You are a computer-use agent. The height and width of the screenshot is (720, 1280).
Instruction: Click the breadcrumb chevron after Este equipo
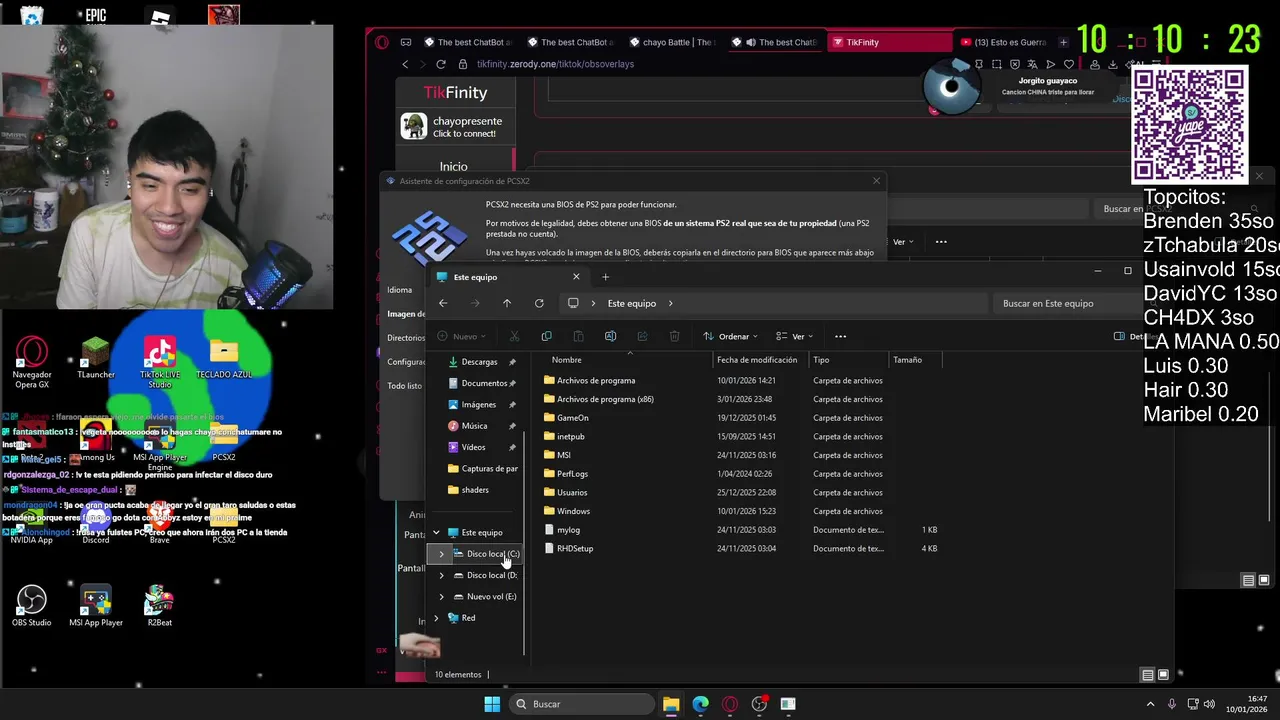[671, 303]
